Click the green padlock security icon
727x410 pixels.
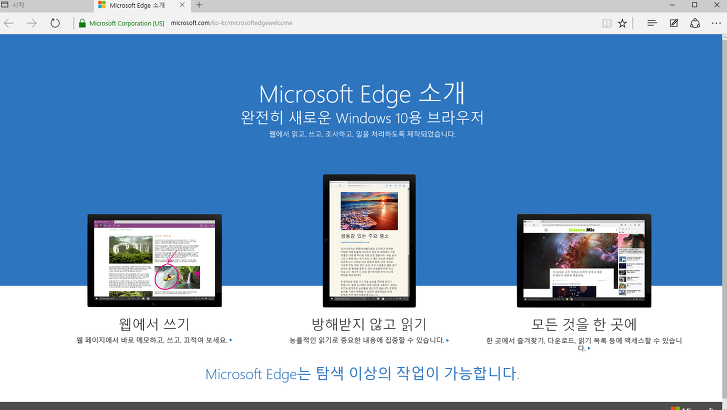coord(82,23)
